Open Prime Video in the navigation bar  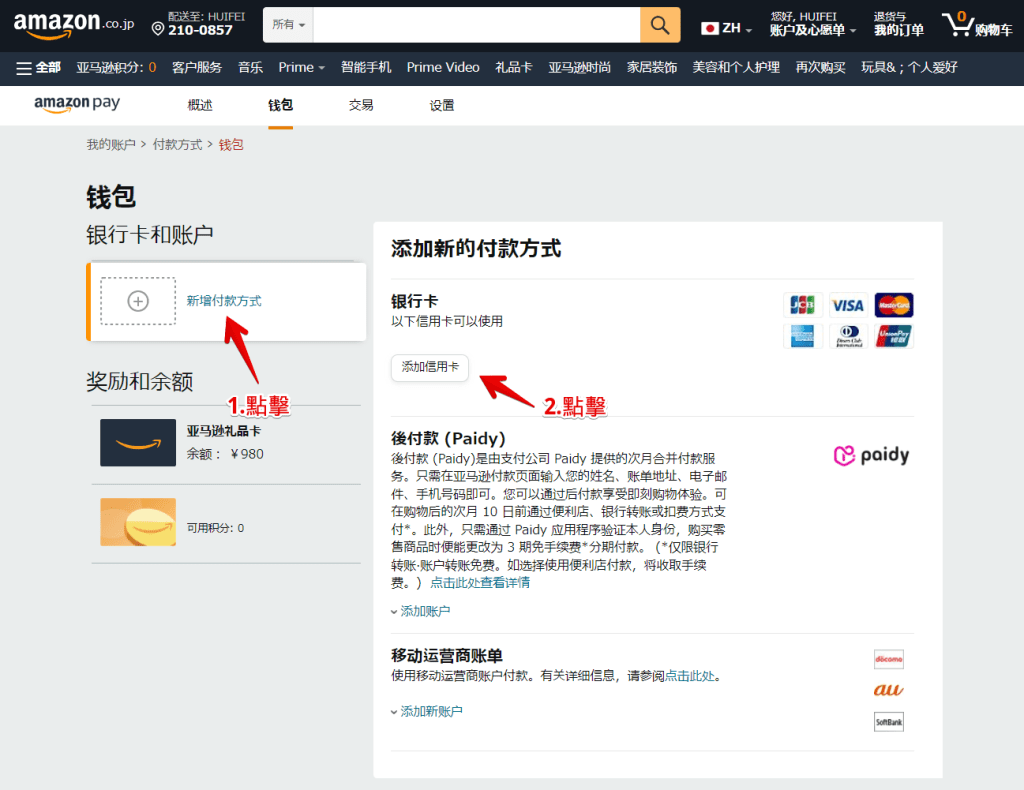coord(443,67)
